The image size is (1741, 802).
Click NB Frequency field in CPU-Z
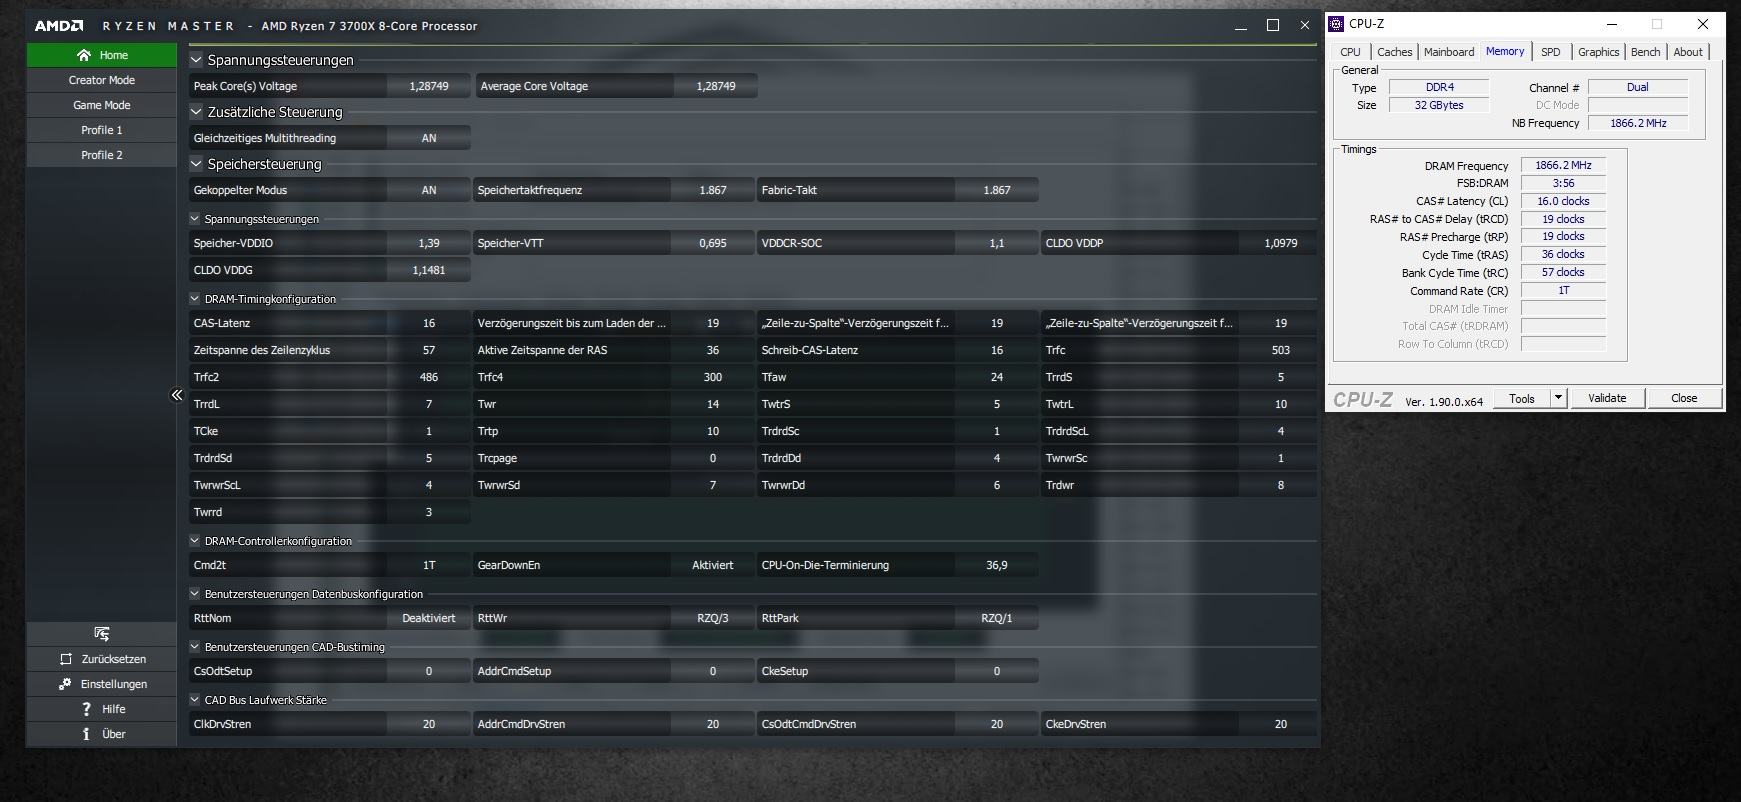coord(1638,123)
